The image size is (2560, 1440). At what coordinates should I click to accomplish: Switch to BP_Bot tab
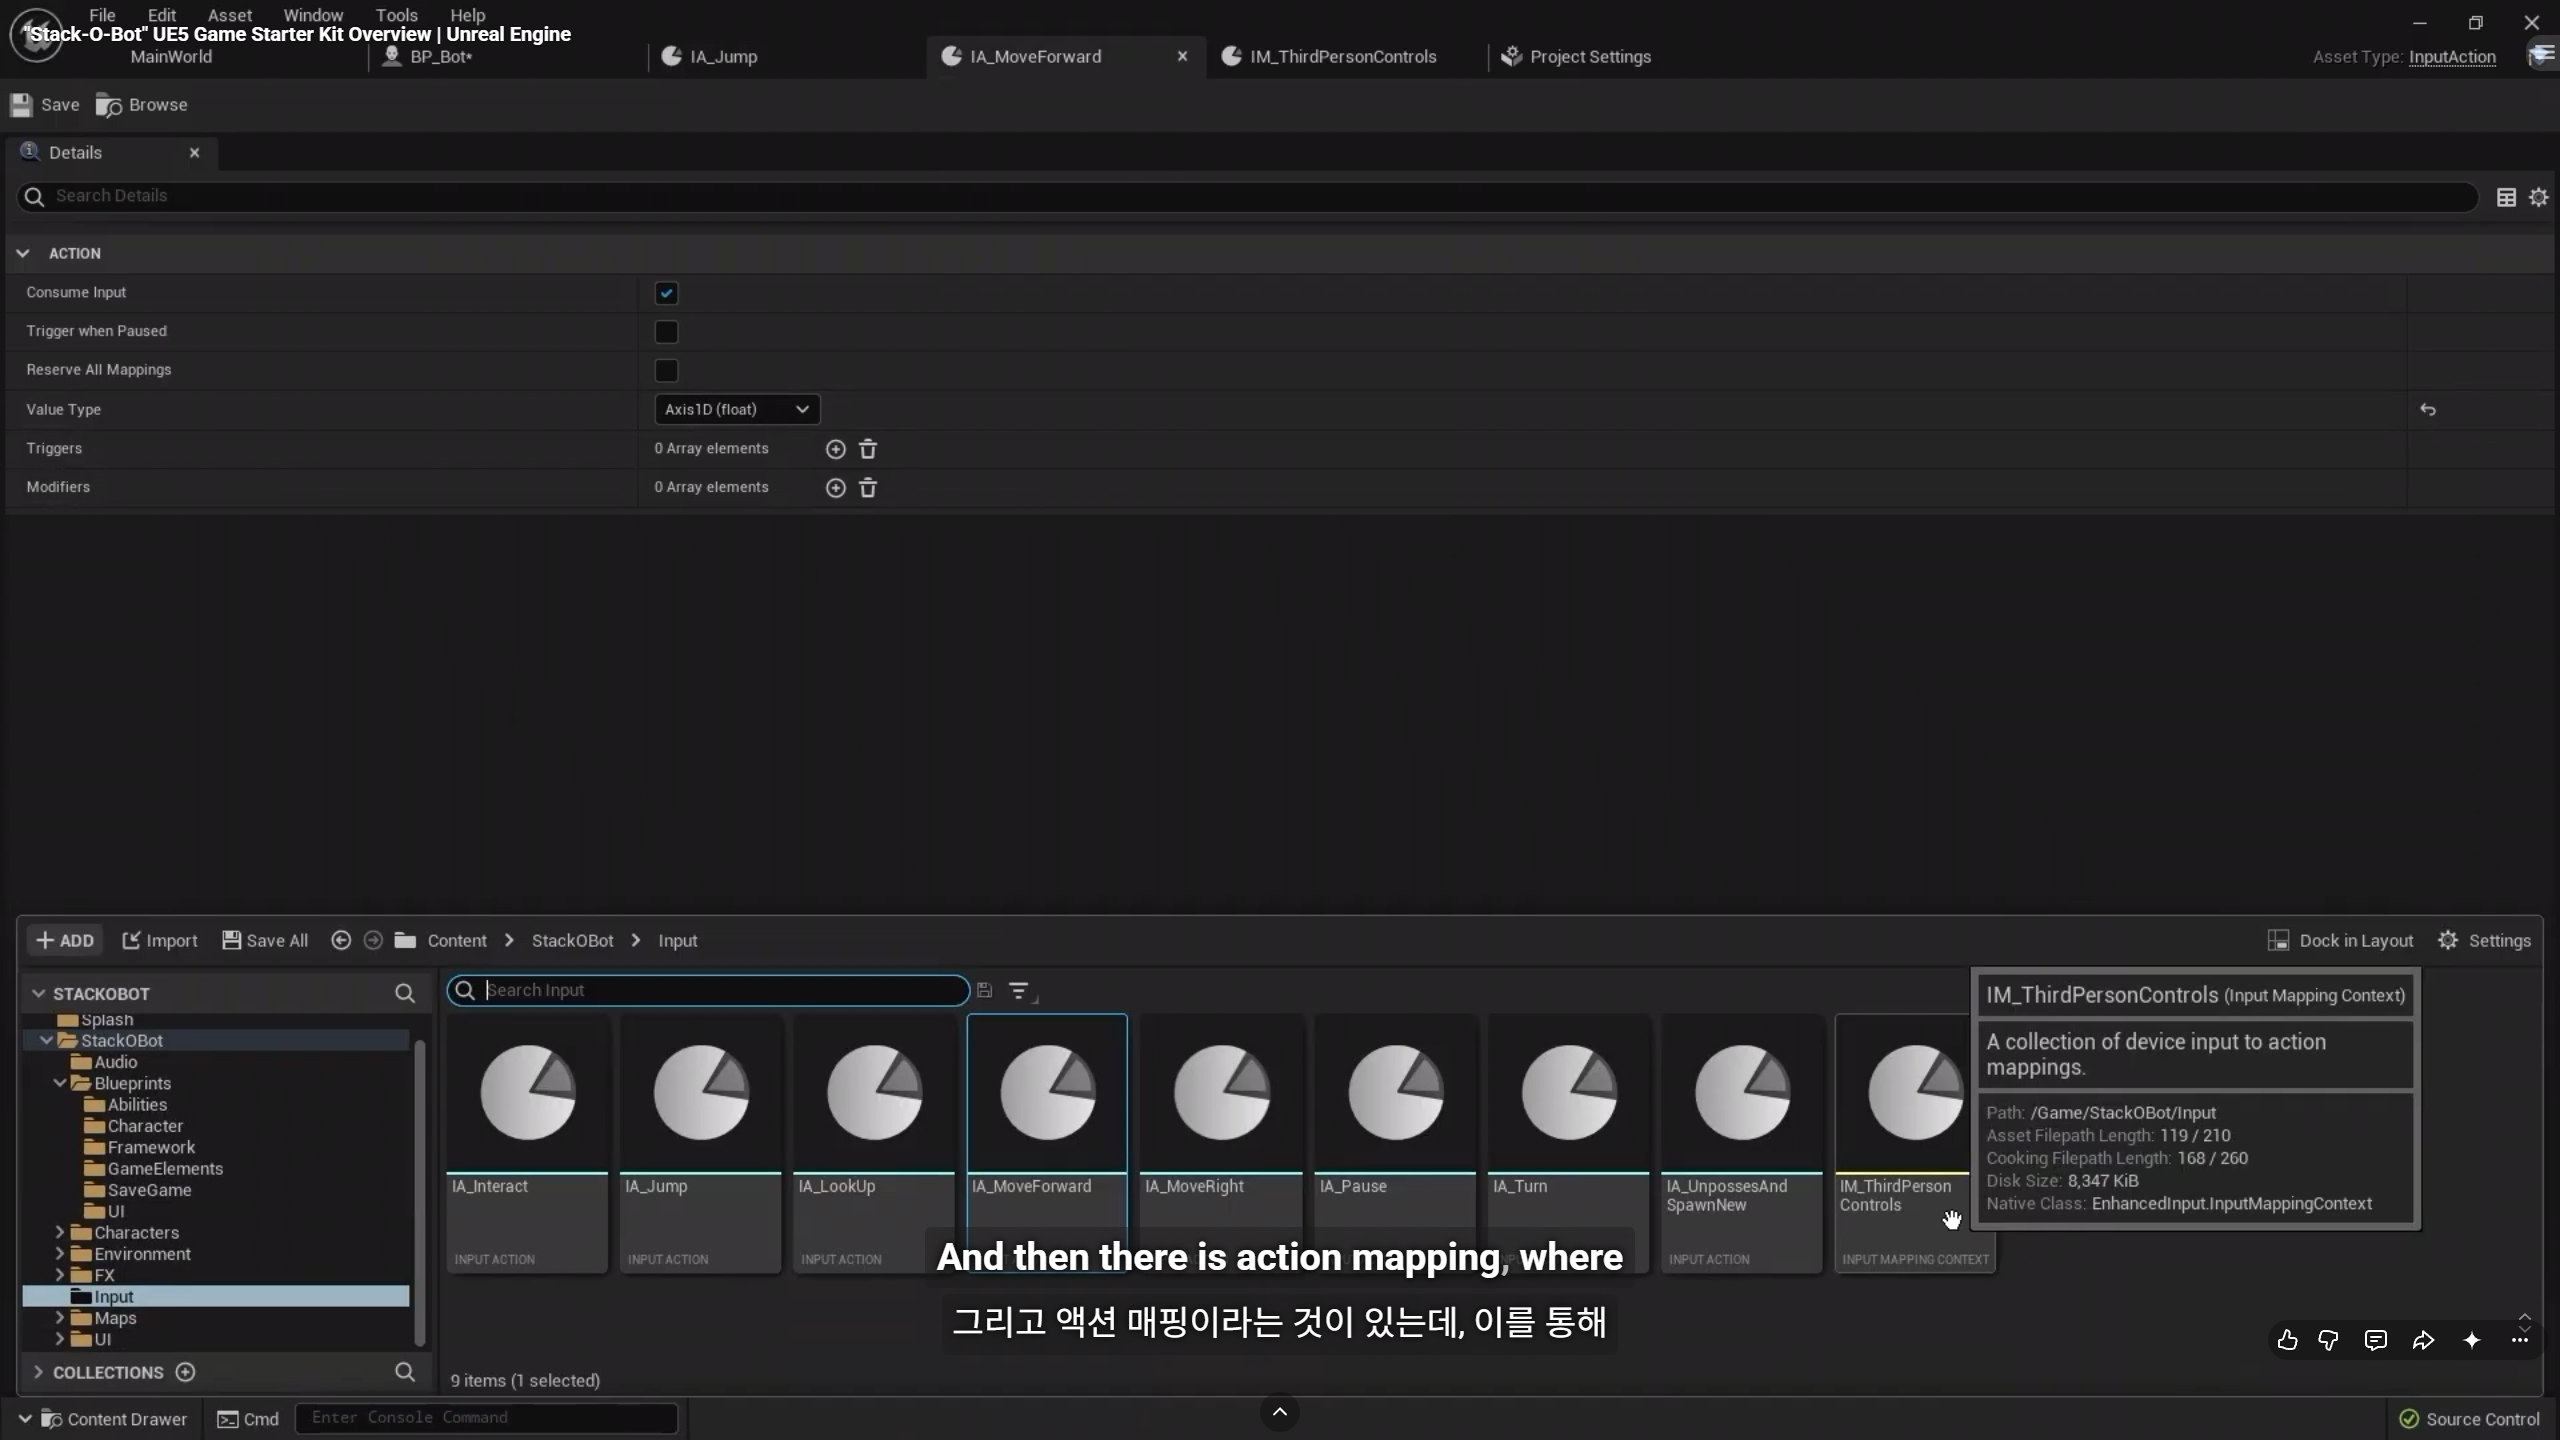coord(440,57)
